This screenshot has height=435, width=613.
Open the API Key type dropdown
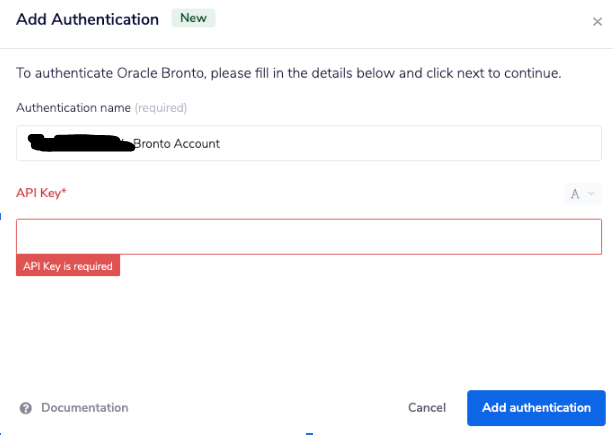point(583,193)
